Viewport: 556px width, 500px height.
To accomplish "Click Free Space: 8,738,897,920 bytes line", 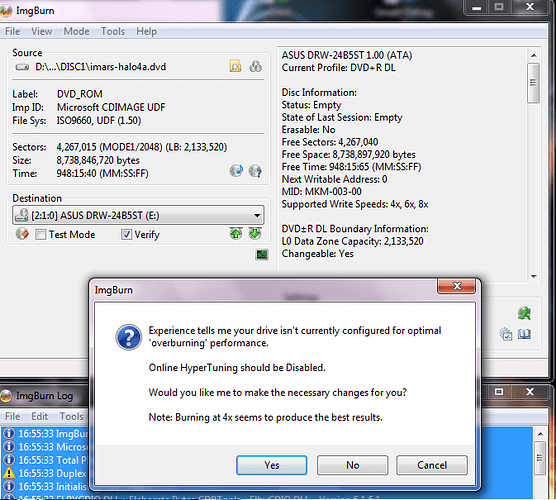I will pos(348,155).
